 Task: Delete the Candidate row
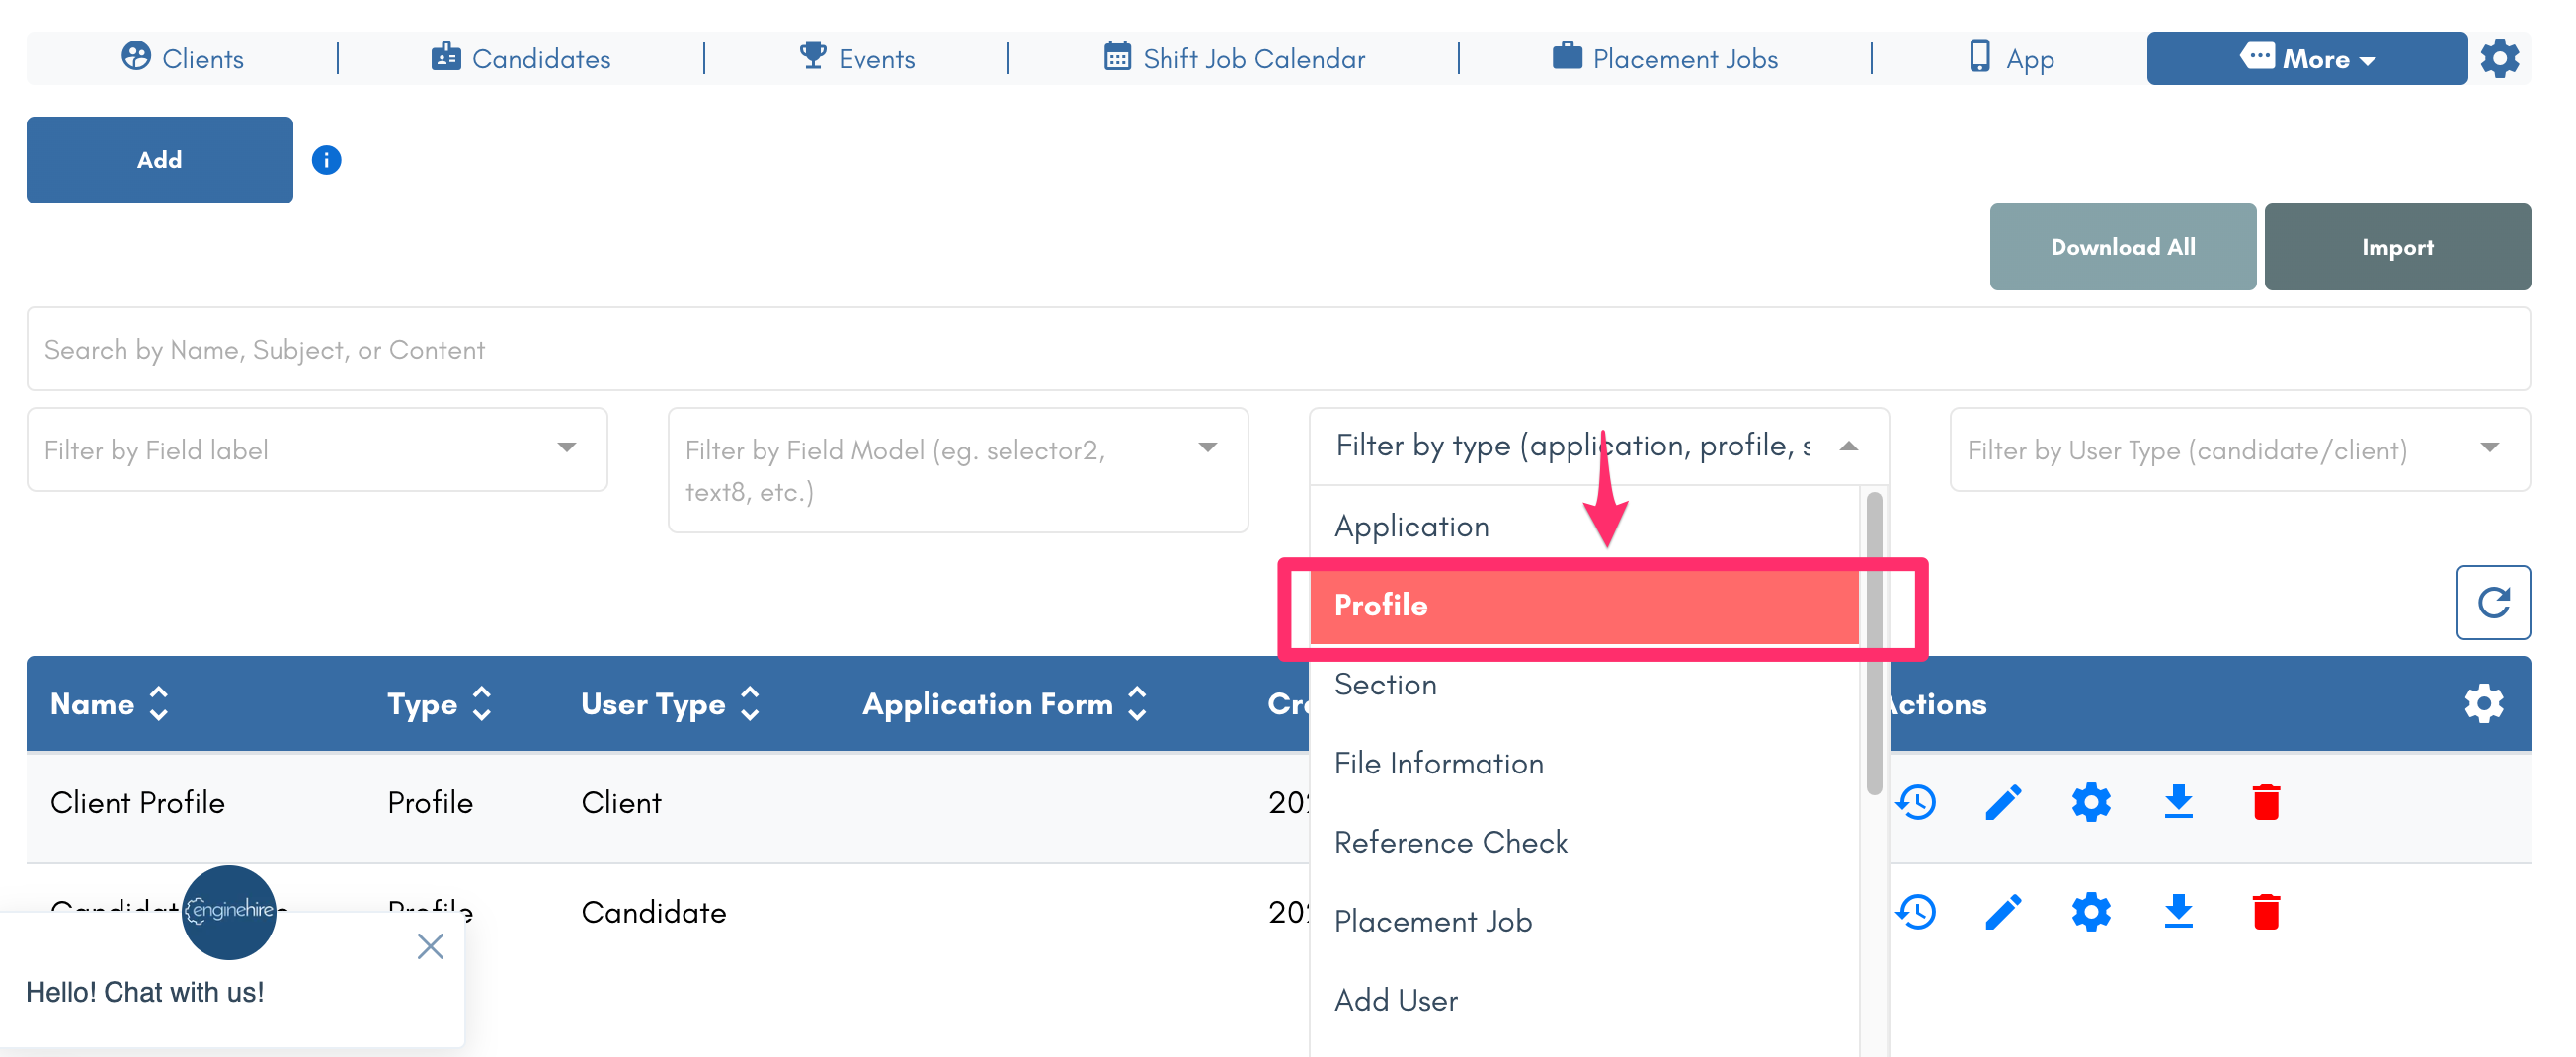(x=2266, y=912)
